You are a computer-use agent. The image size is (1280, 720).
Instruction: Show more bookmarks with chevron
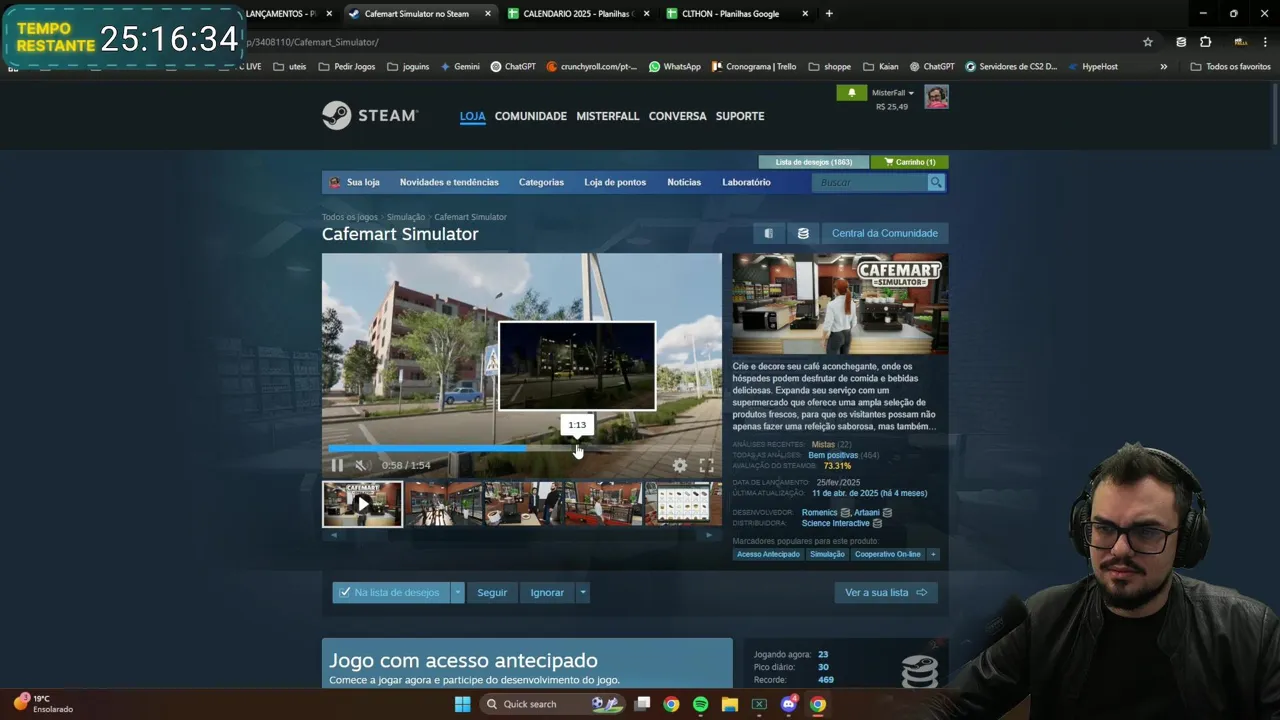(x=1163, y=67)
